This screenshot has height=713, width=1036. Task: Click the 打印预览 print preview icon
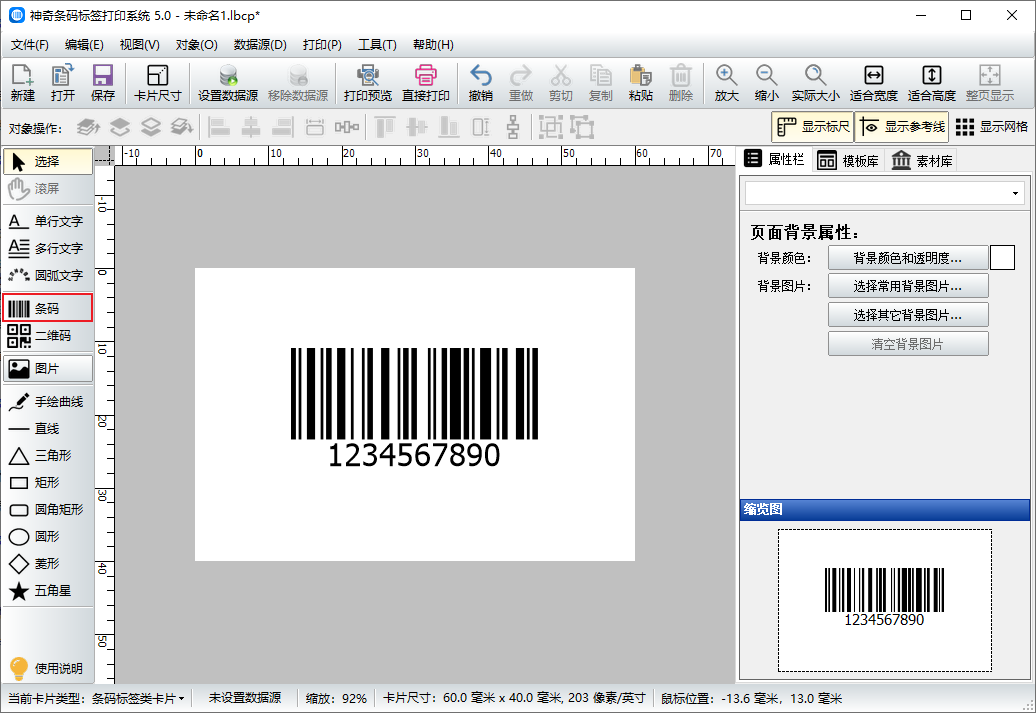point(367,83)
